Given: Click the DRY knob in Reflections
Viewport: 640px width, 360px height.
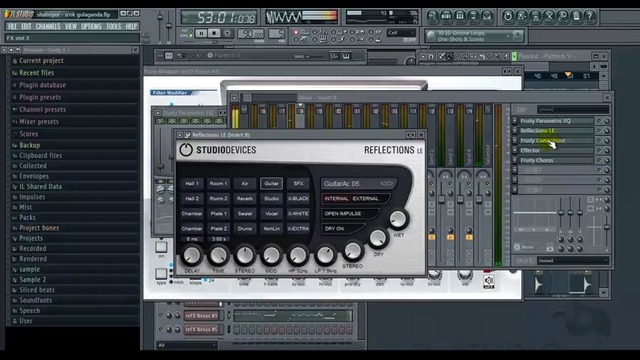Looking at the screenshot, I should point(378,238).
